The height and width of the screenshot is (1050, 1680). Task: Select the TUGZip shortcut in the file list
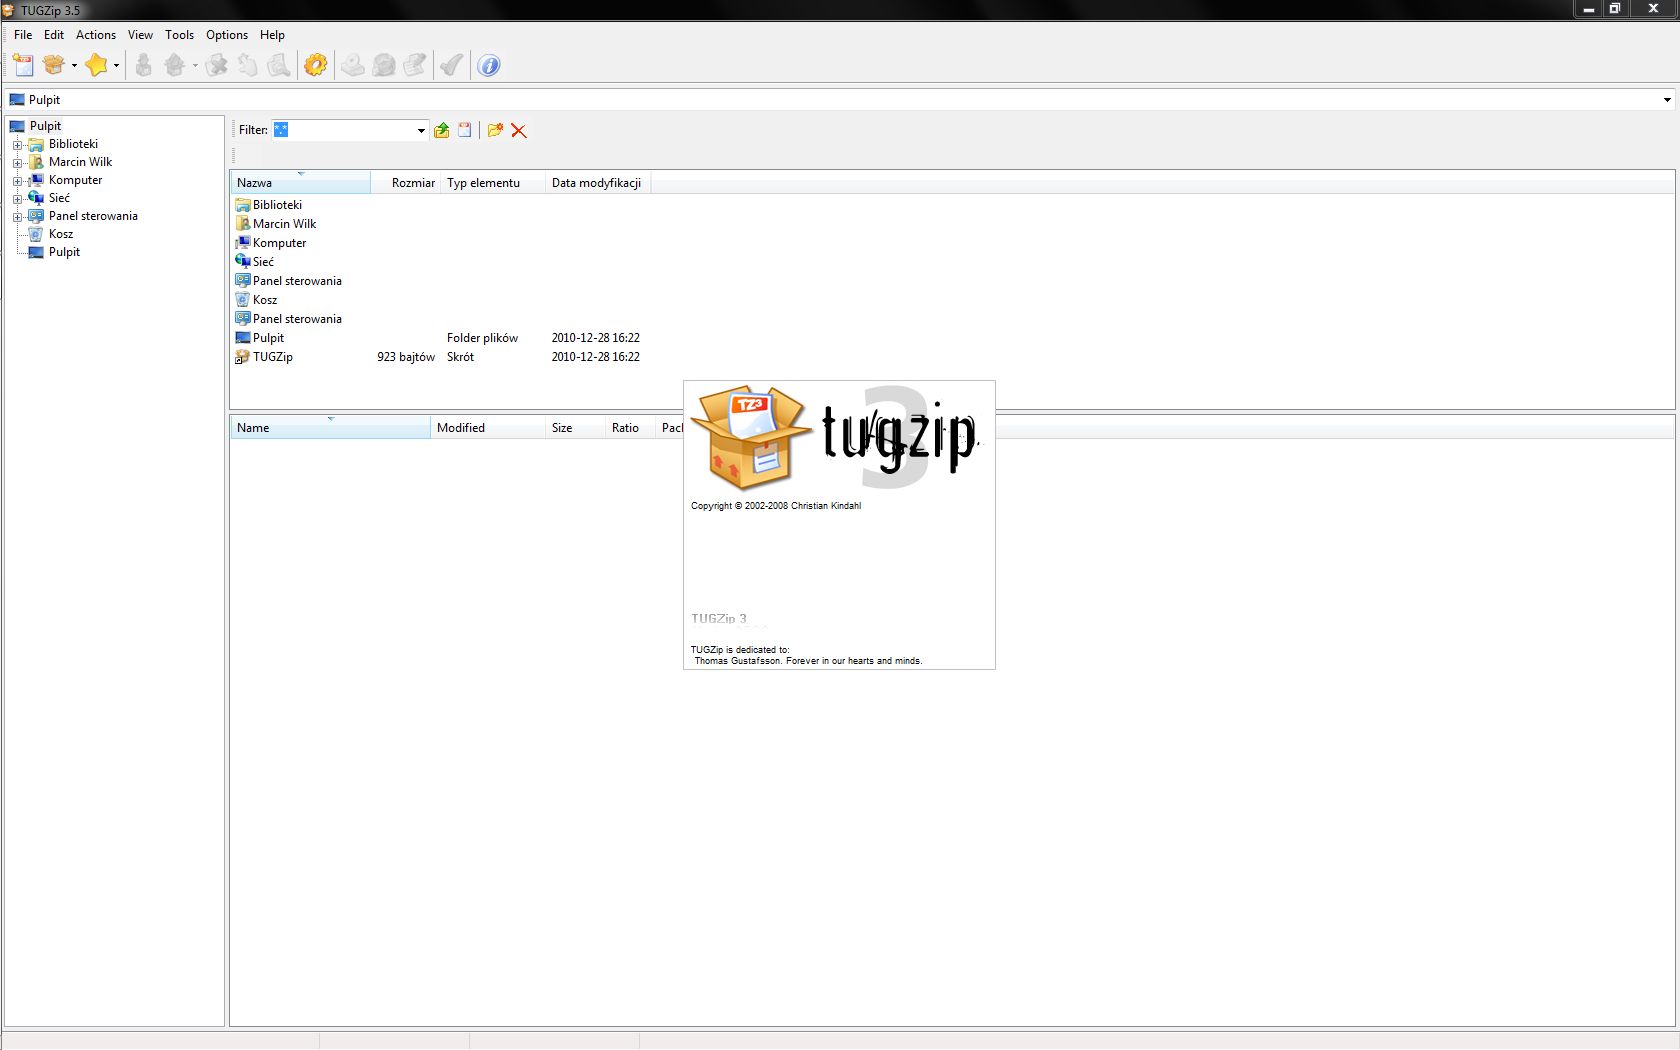272,357
